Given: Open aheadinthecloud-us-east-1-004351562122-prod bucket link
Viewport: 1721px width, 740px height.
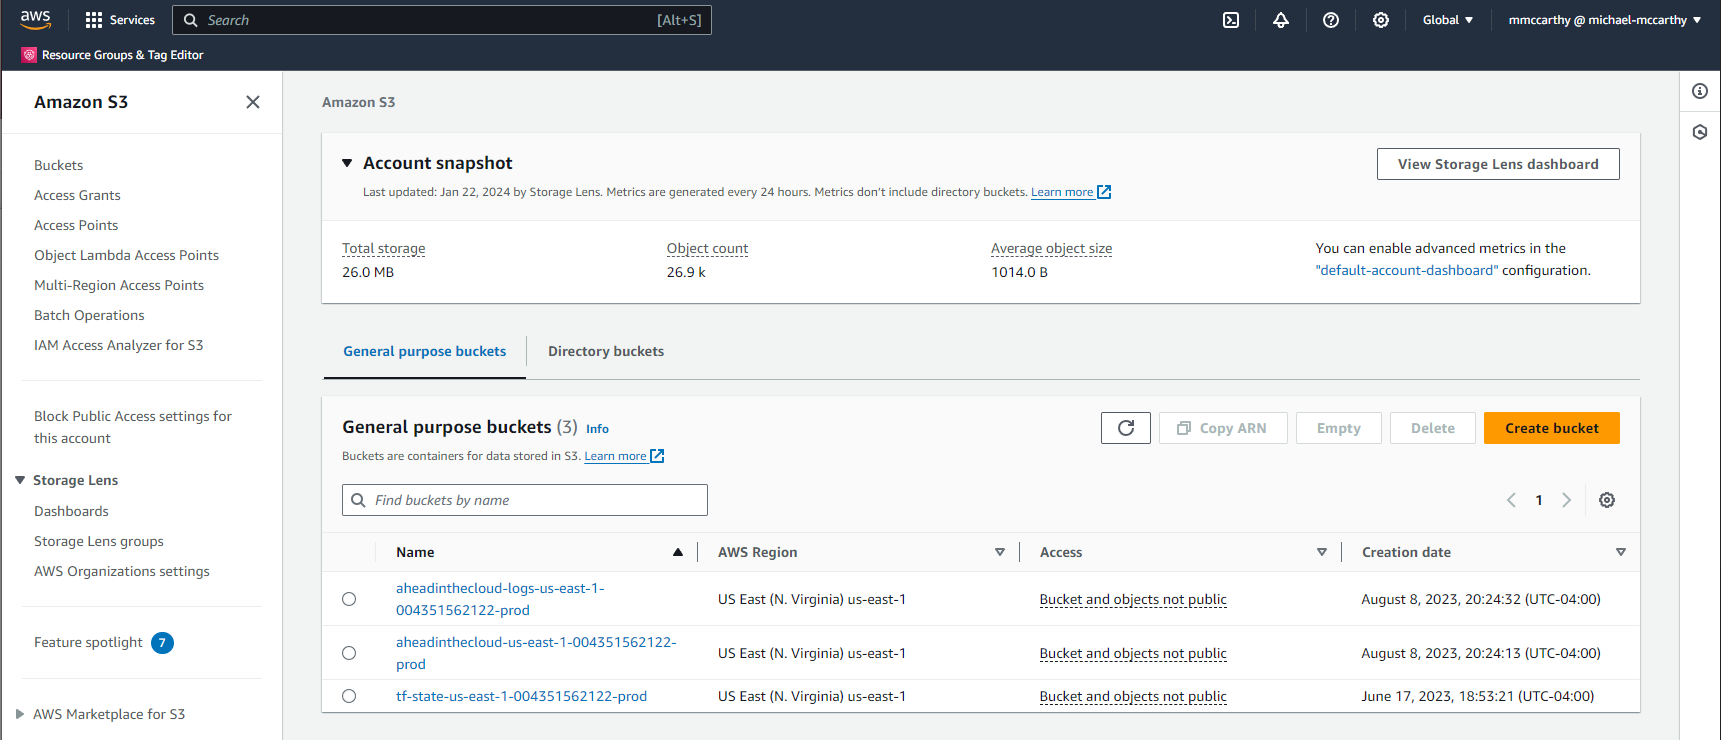Looking at the screenshot, I should coord(536,653).
